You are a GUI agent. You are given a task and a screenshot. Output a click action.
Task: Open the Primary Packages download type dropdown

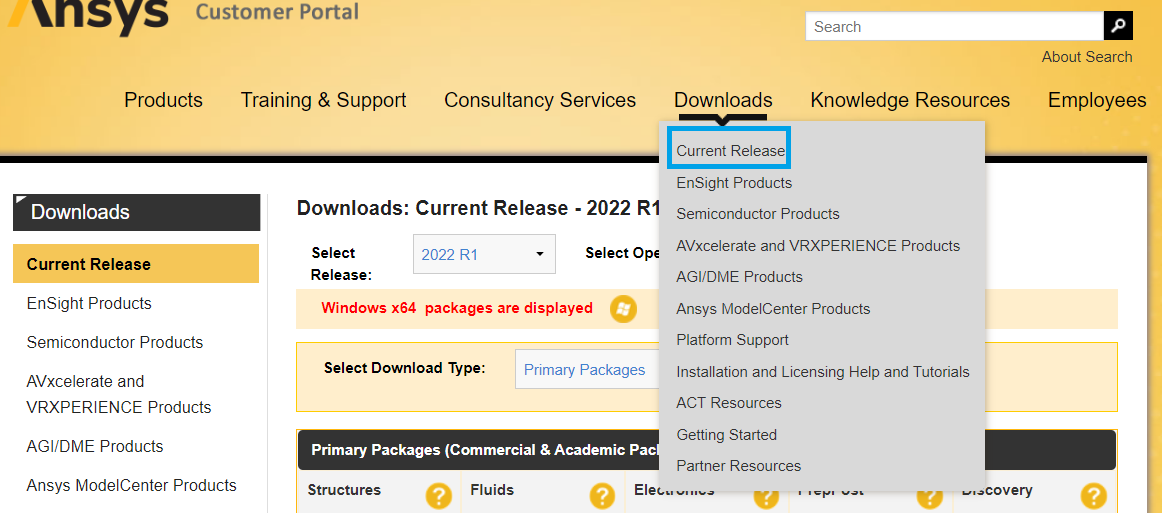pyautogui.click(x=587, y=370)
